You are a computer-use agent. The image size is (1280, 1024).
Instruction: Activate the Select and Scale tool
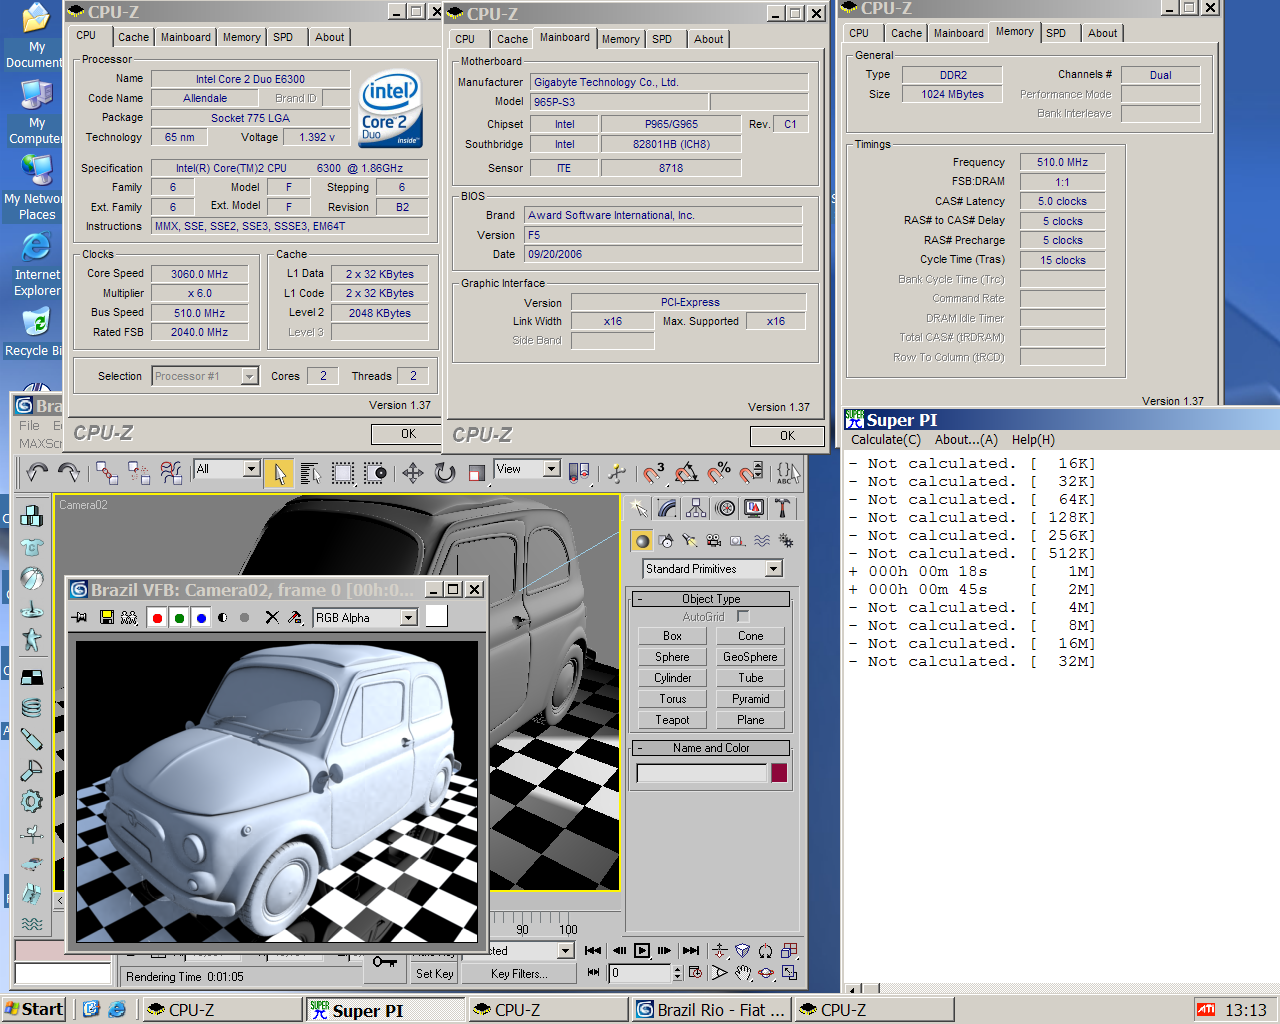477,472
